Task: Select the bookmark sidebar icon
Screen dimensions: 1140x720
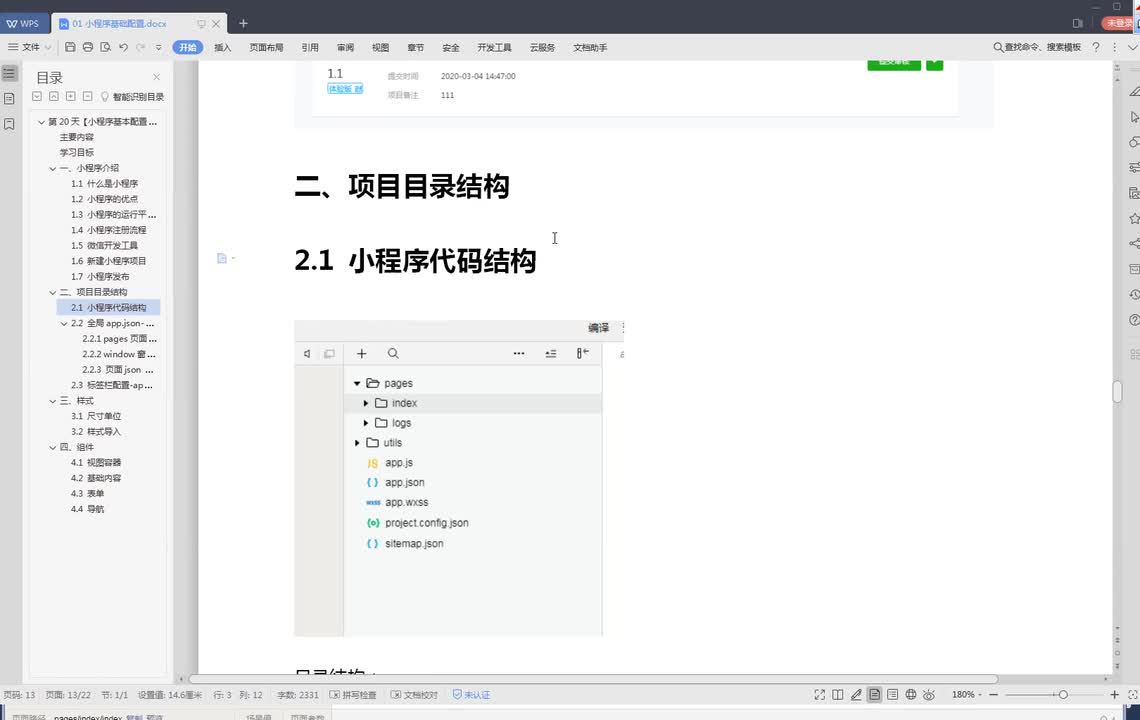Action: [9, 124]
